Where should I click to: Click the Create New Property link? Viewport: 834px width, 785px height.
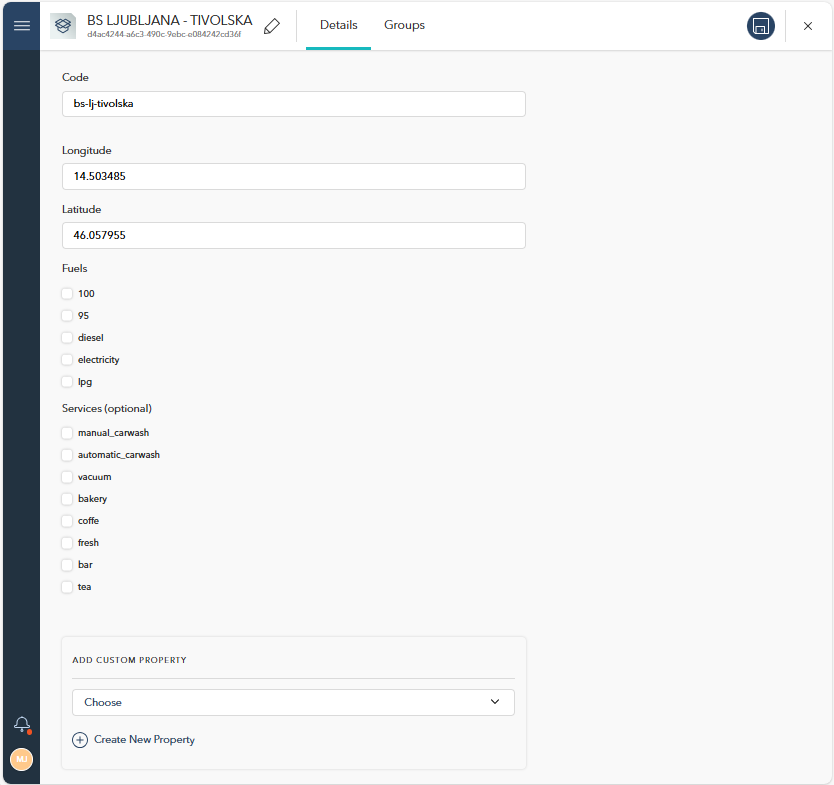[x=144, y=740]
